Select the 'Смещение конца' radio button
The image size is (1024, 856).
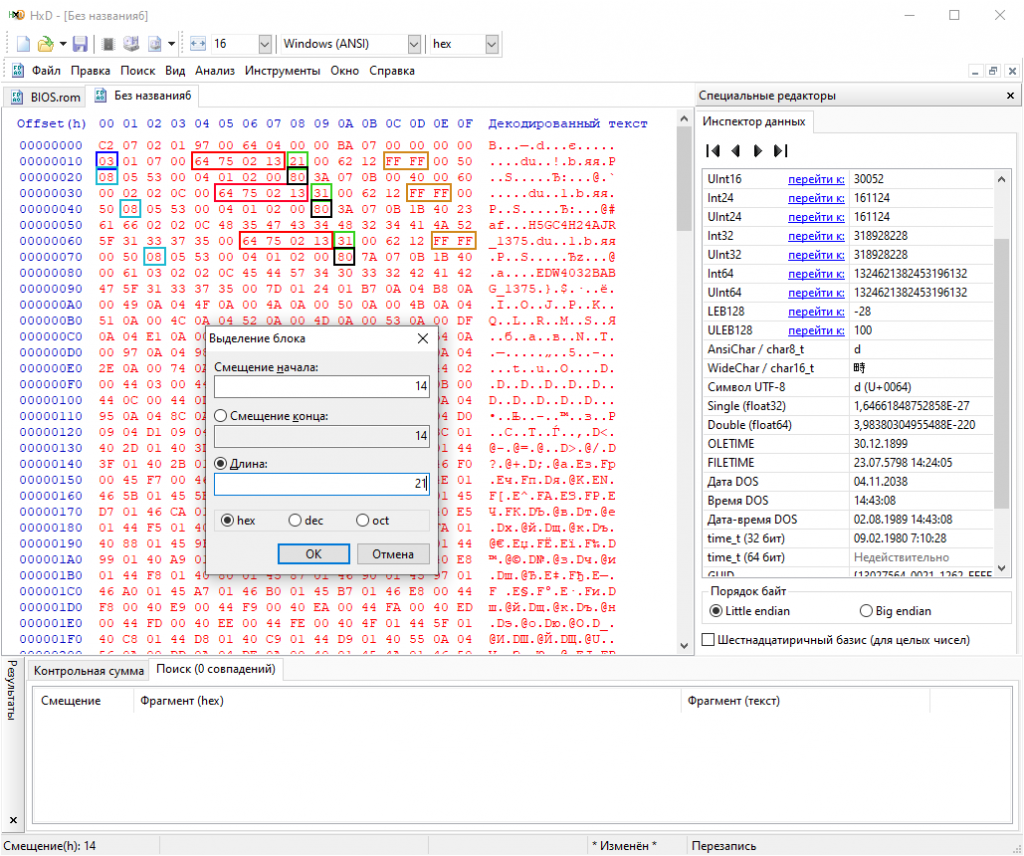point(221,416)
